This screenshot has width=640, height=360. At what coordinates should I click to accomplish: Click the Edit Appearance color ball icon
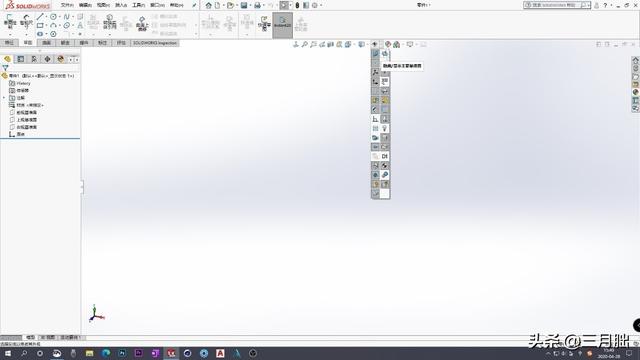point(388,44)
